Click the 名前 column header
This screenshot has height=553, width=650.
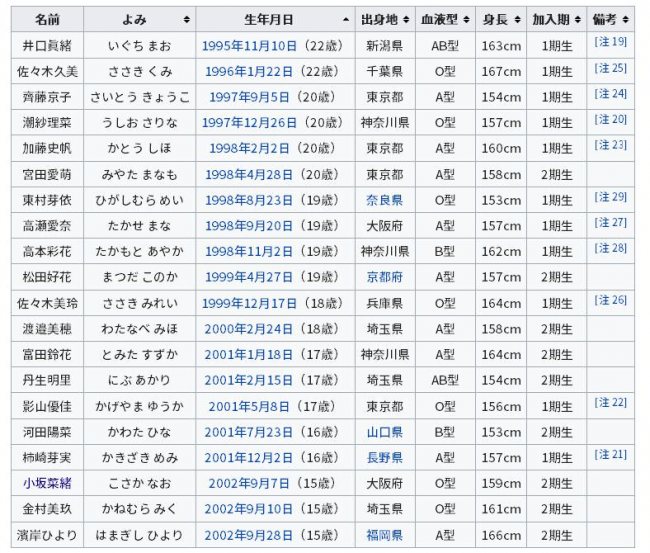coord(47,19)
